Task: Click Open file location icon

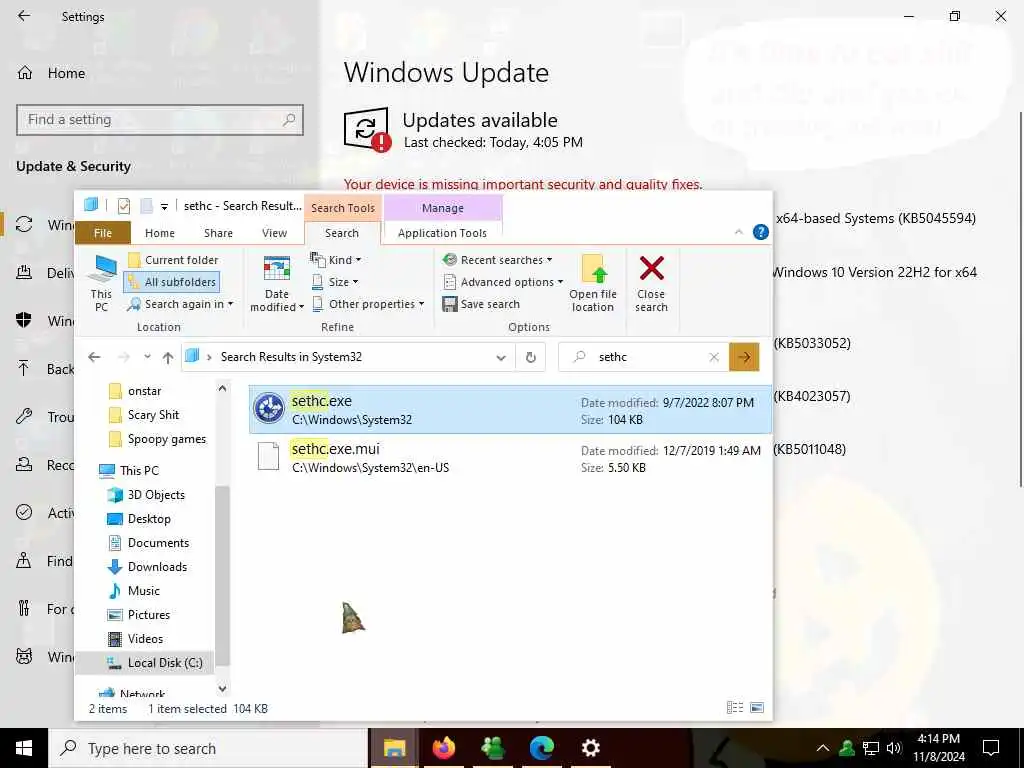Action: click(x=593, y=269)
